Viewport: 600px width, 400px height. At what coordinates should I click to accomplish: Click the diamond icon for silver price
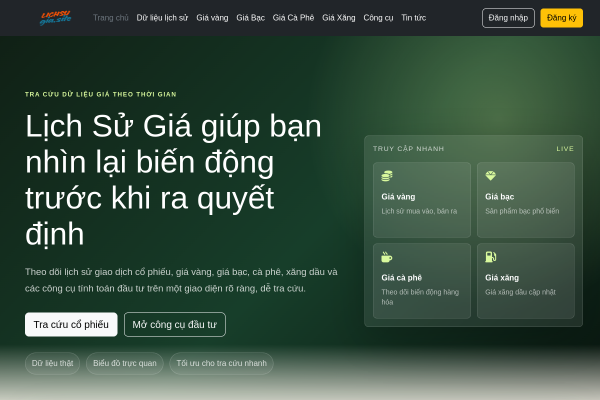click(491, 176)
